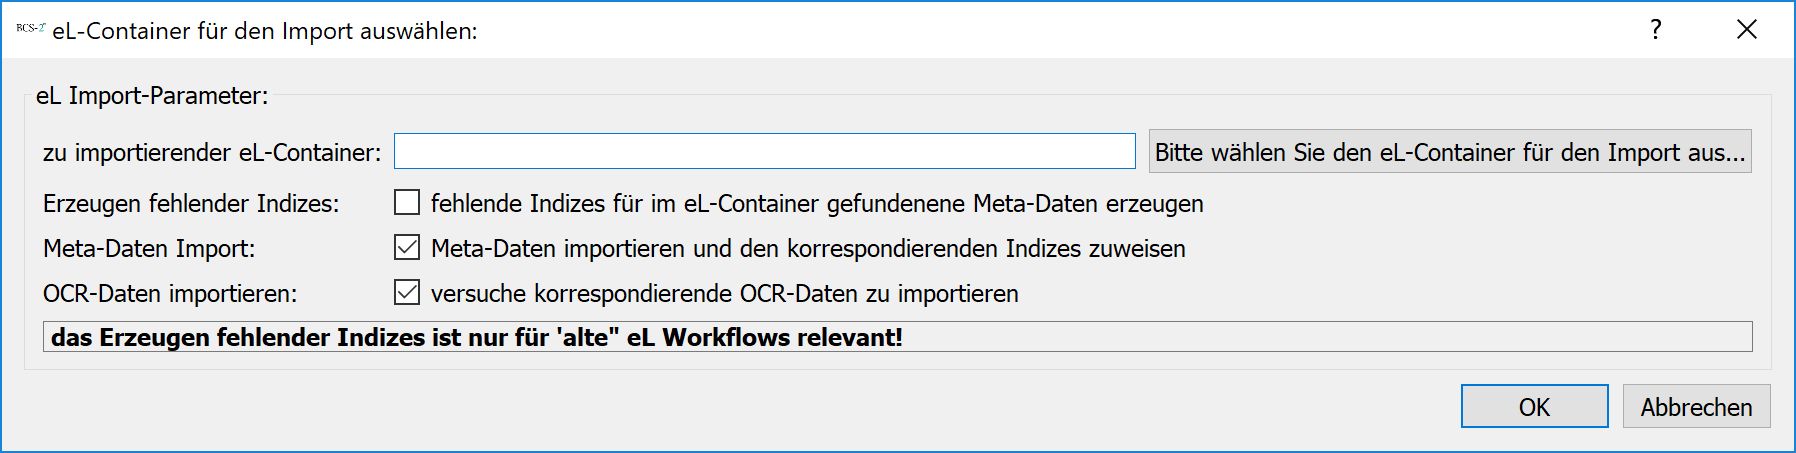The height and width of the screenshot is (453, 1796).
Task: Disable the OCR-Daten import checkbox
Action: pyautogui.click(x=407, y=293)
